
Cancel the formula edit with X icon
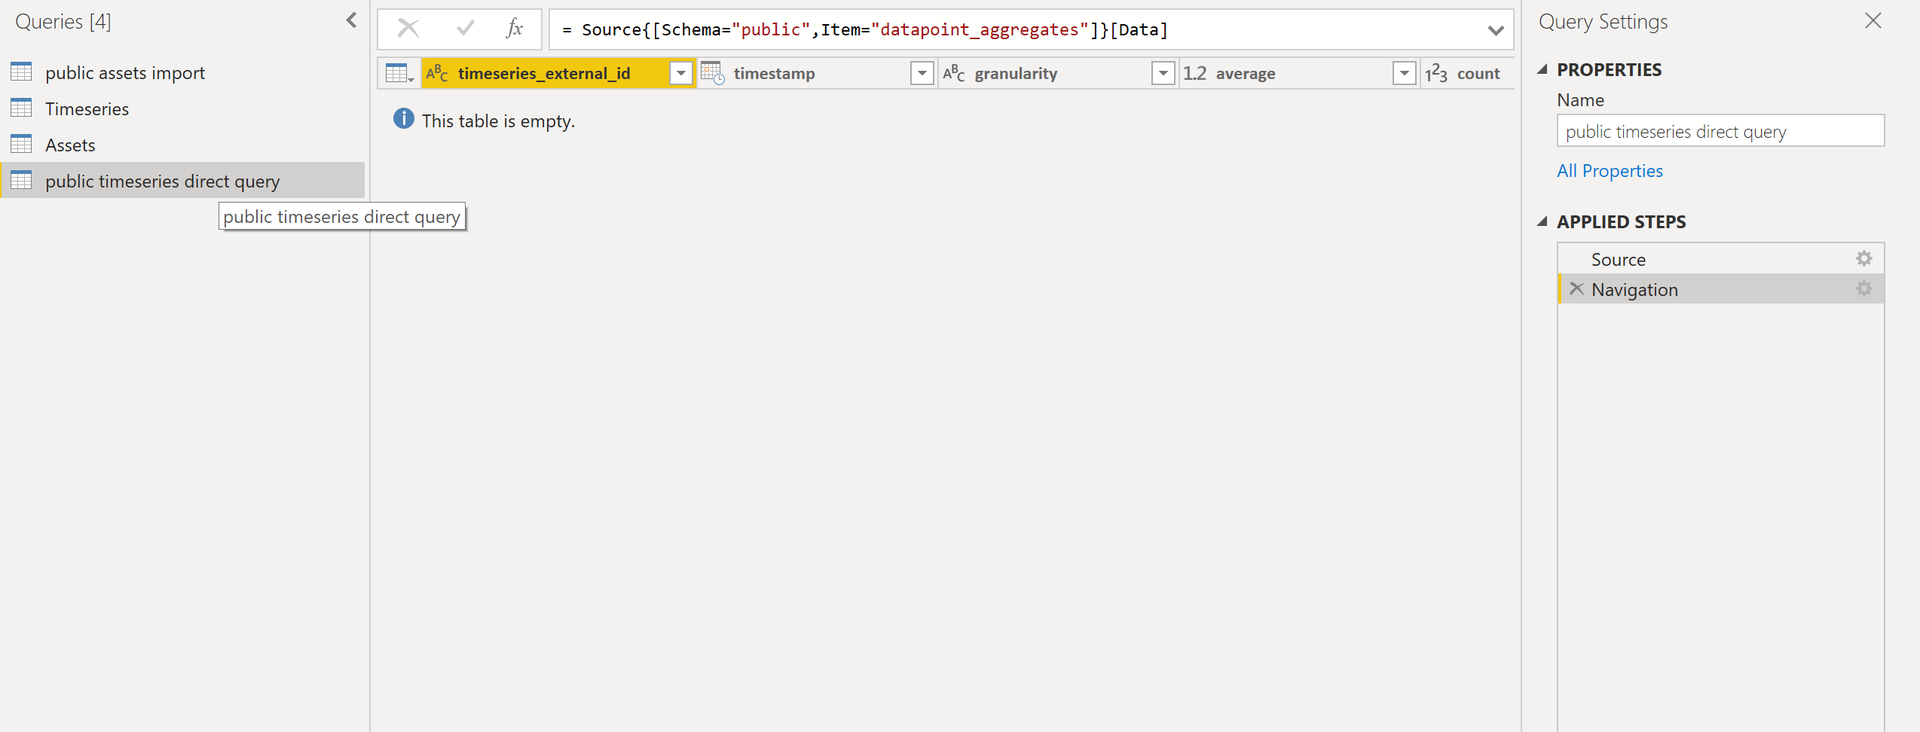click(x=408, y=29)
